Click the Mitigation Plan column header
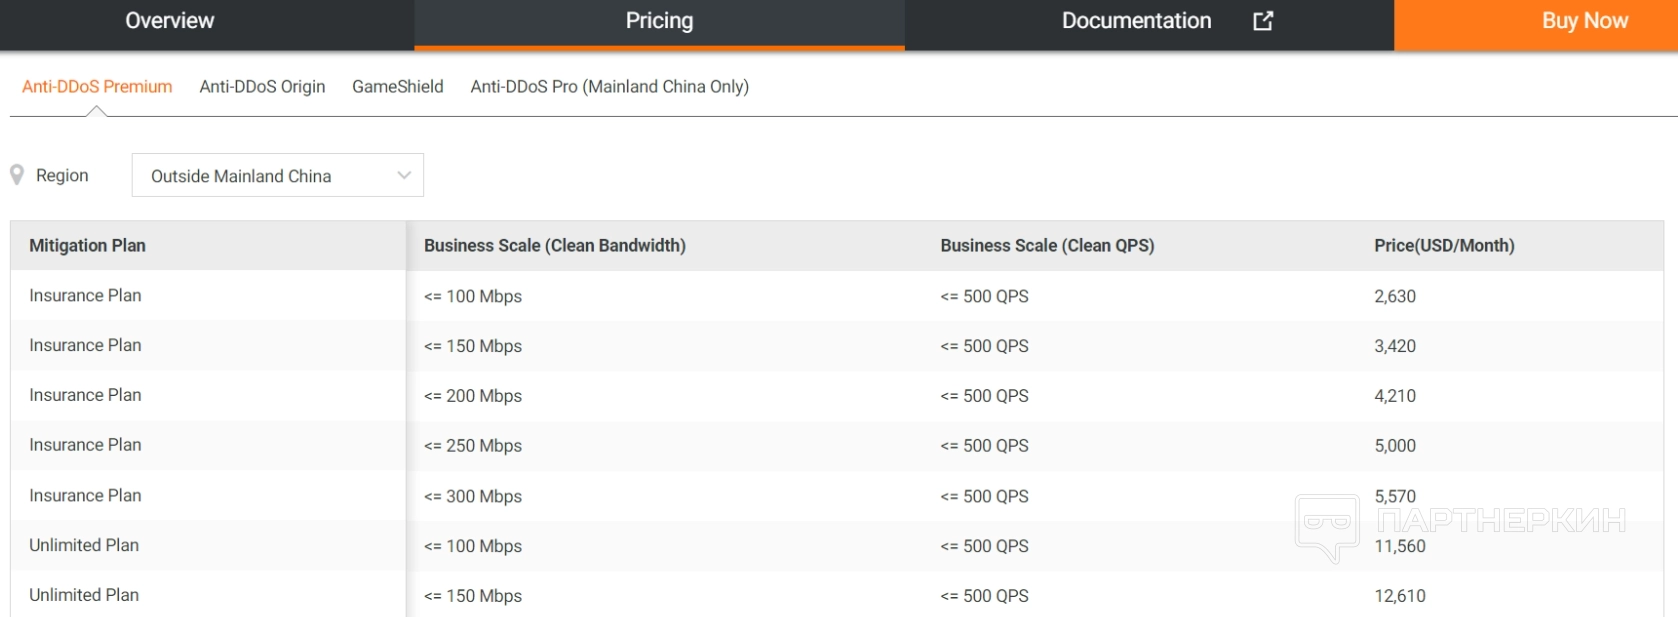The height and width of the screenshot is (617, 1678). [x=87, y=246]
